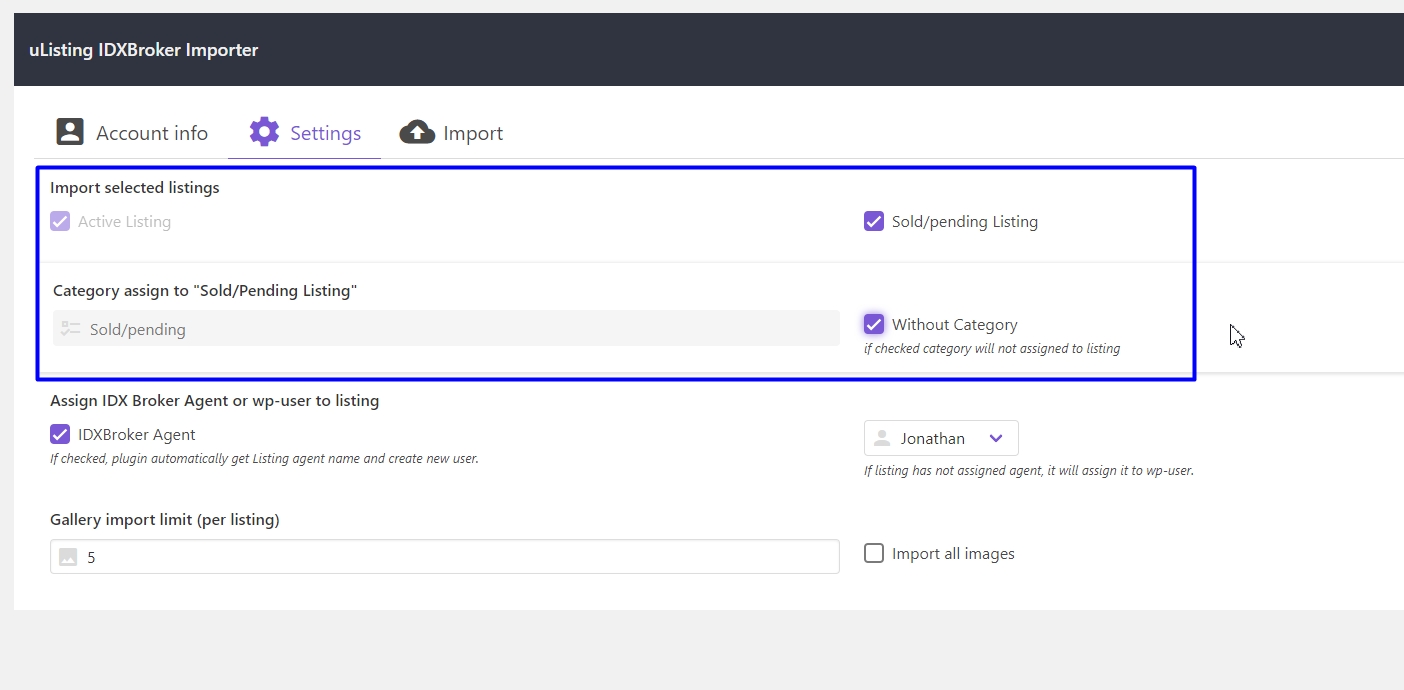Click the Import selected listings heading
This screenshot has width=1404, height=690.
(x=135, y=187)
